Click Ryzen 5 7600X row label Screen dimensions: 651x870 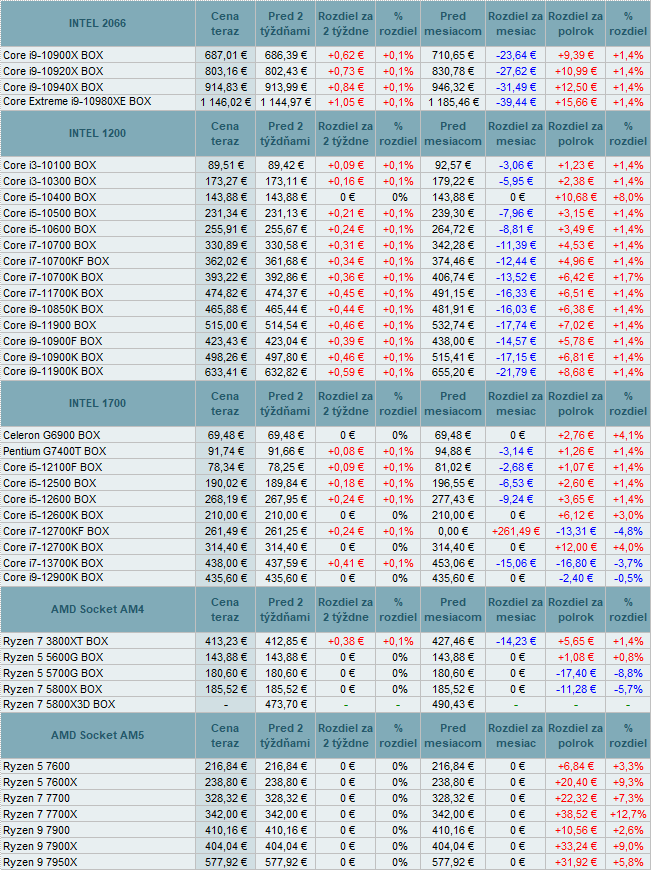point(40,783)
